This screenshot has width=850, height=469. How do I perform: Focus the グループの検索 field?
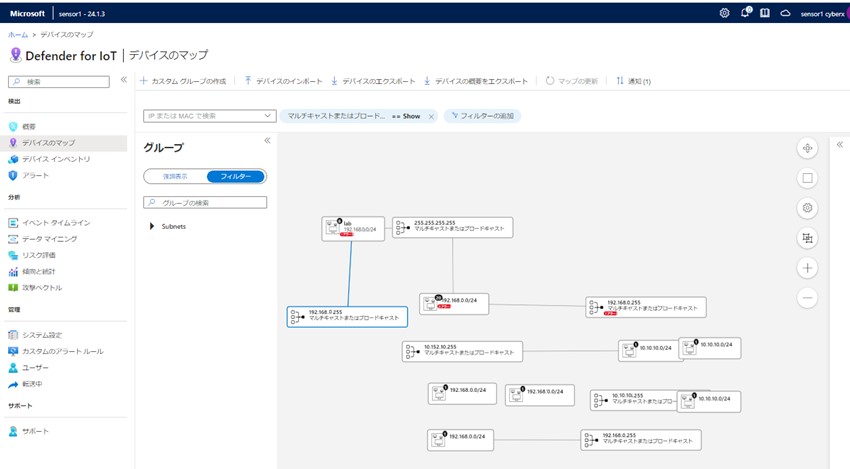[205, 202]
